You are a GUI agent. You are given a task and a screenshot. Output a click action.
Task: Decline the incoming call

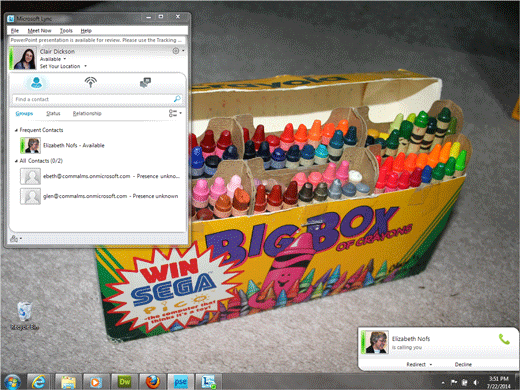click(x=463, y=364)
